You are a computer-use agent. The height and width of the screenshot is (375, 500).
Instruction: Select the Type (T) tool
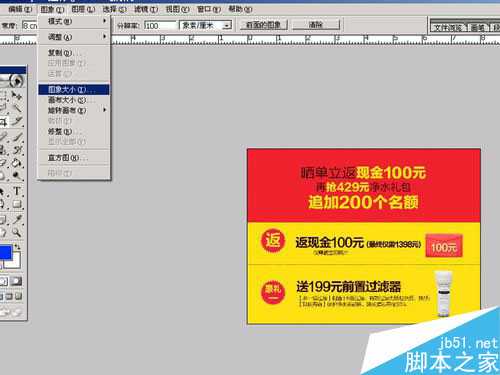coord(17,191)
